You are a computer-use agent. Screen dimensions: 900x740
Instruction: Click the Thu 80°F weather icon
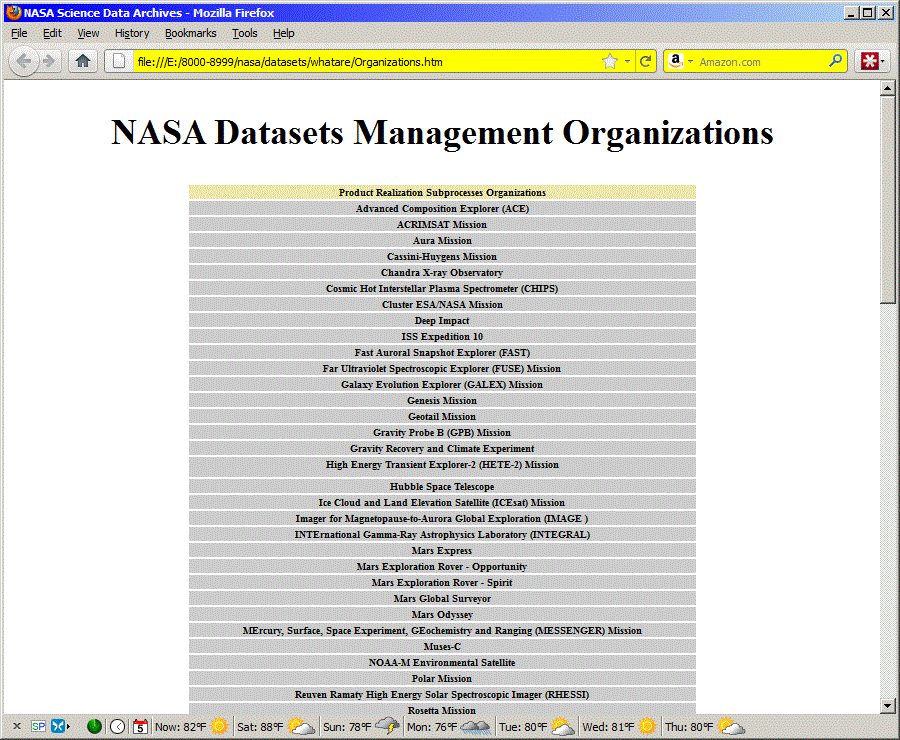click(731, 727)
